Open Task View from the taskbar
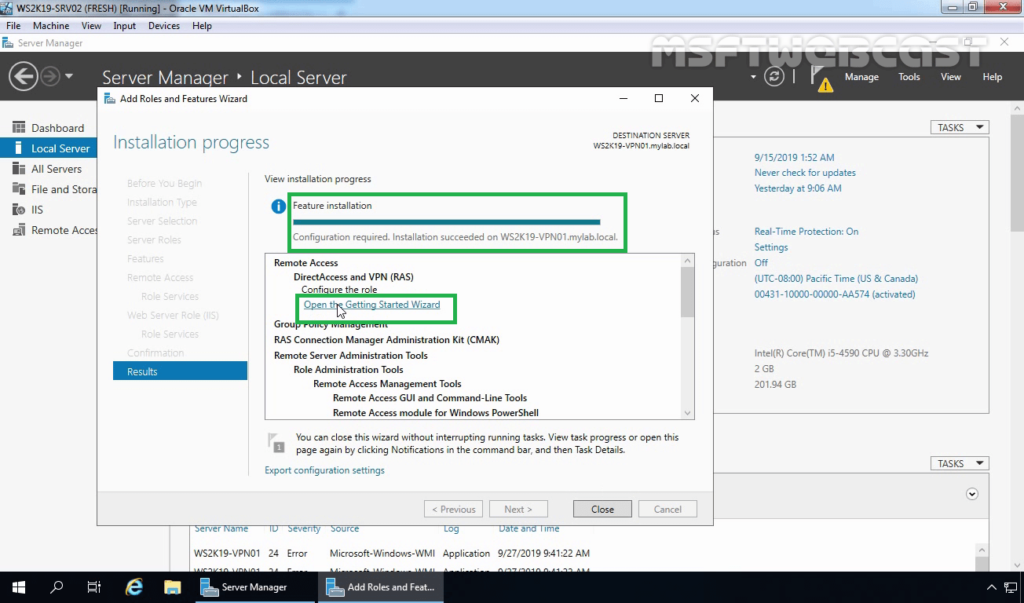 (94, 587)
